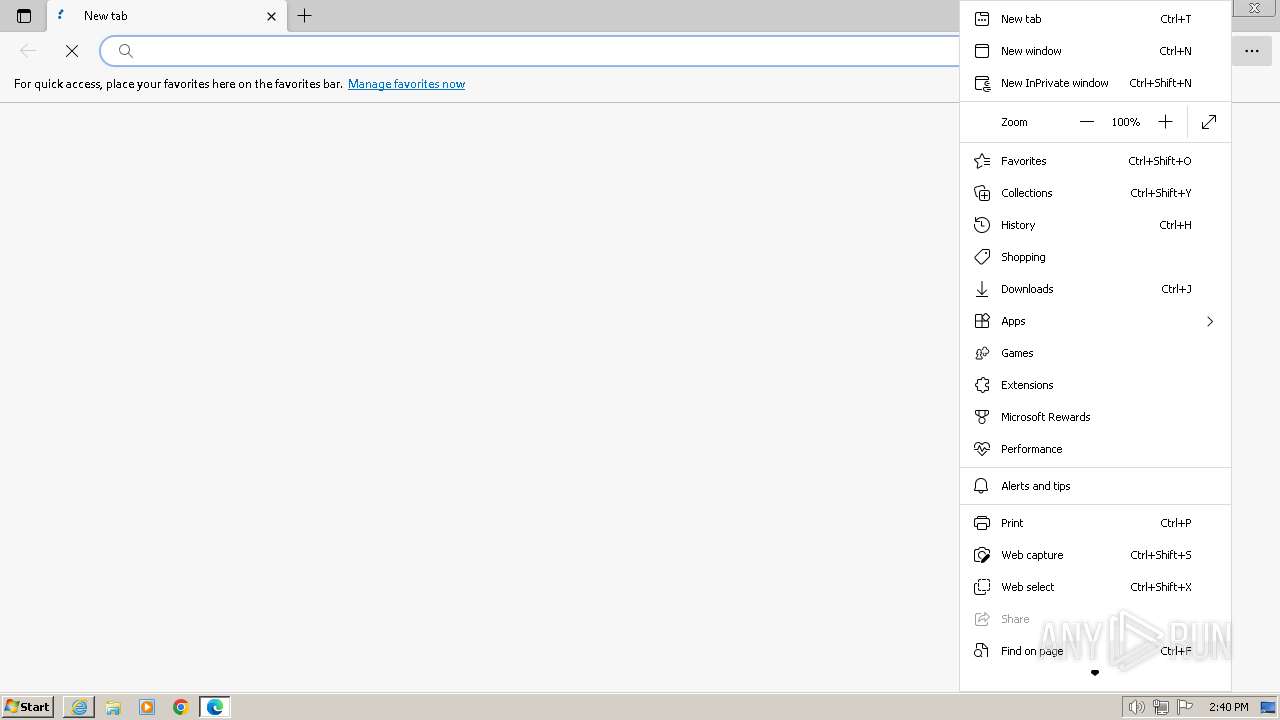Choose New tab from the menu

[1095, 19]
